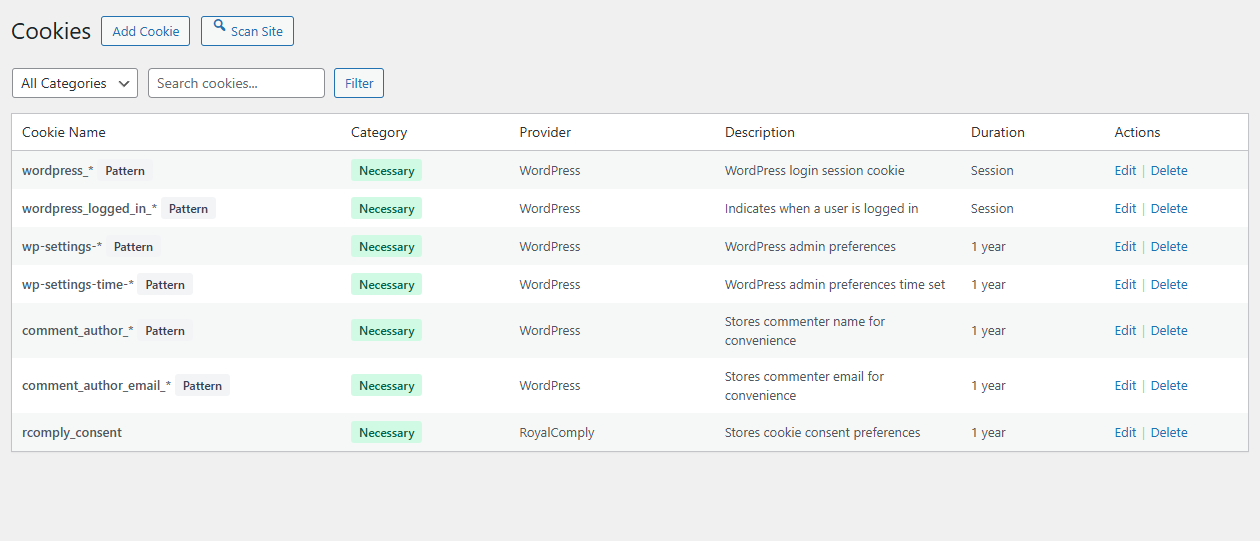Click 'WordPress admin preferences time set' description
The height and width of the screenshot is (541, 1260).
835,284
